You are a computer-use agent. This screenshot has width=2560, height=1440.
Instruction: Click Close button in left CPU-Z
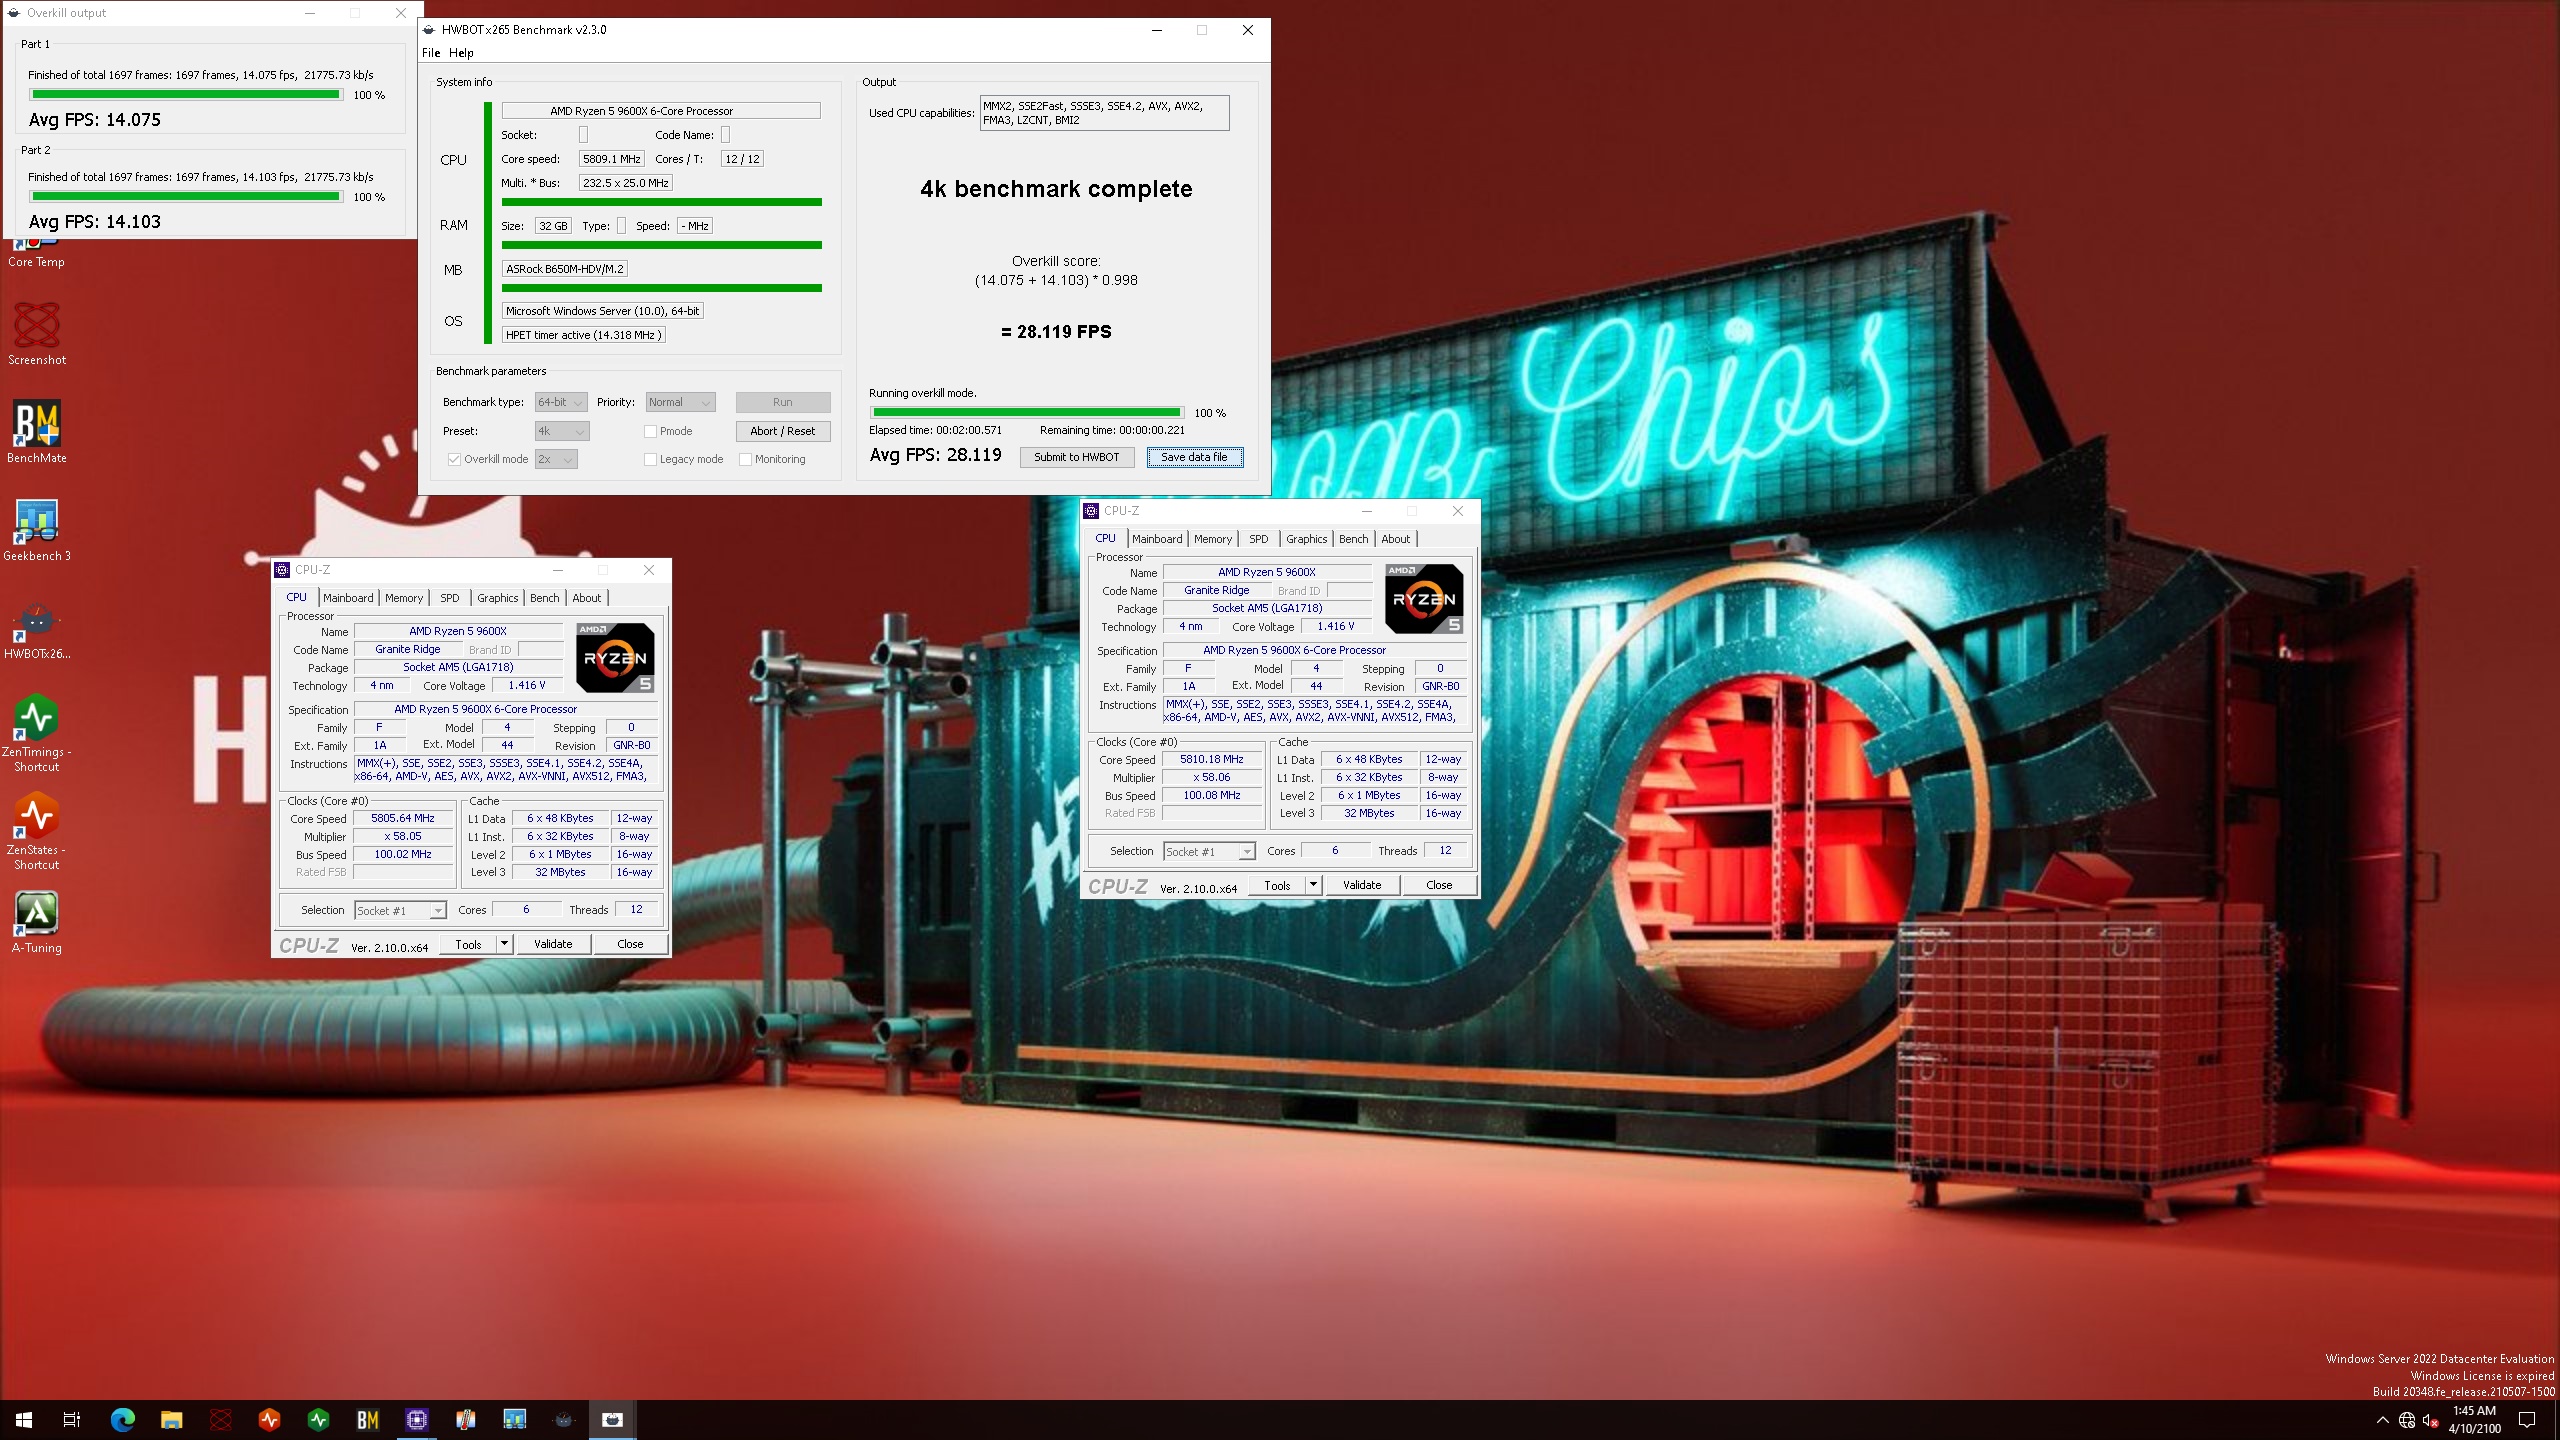coord(630,943)
